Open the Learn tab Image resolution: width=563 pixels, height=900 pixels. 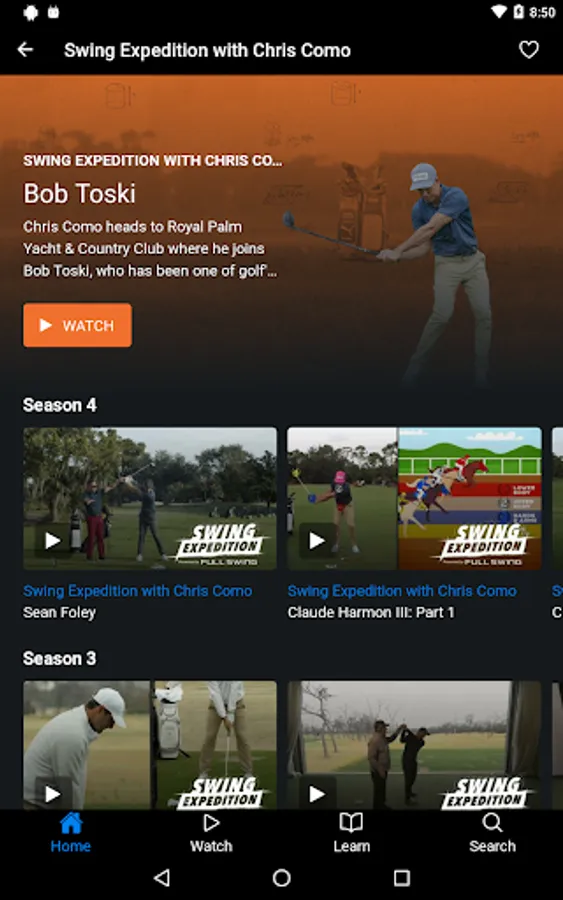pyautogui.click(x=351, y=833)
